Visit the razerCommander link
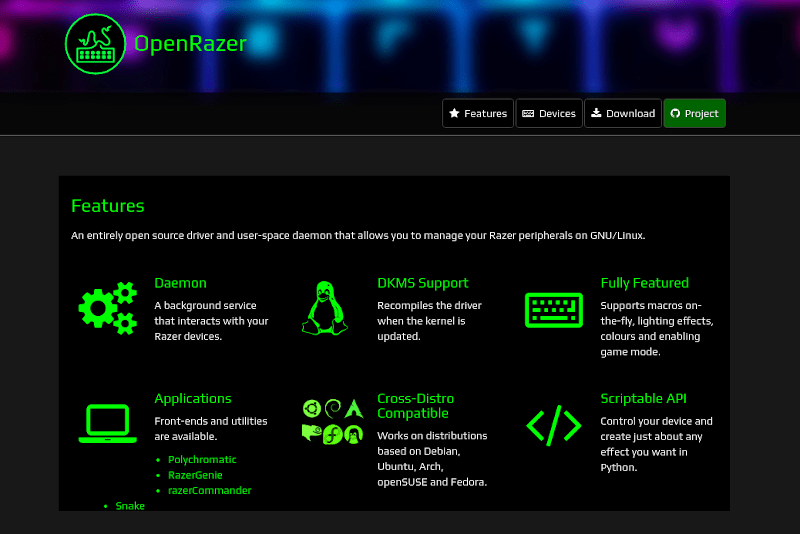 209,491
